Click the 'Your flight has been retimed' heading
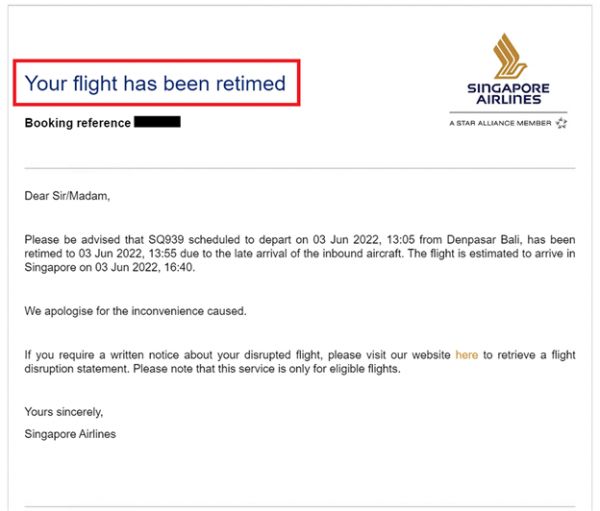This screenshot has width=600, height=511. (155, 83)
